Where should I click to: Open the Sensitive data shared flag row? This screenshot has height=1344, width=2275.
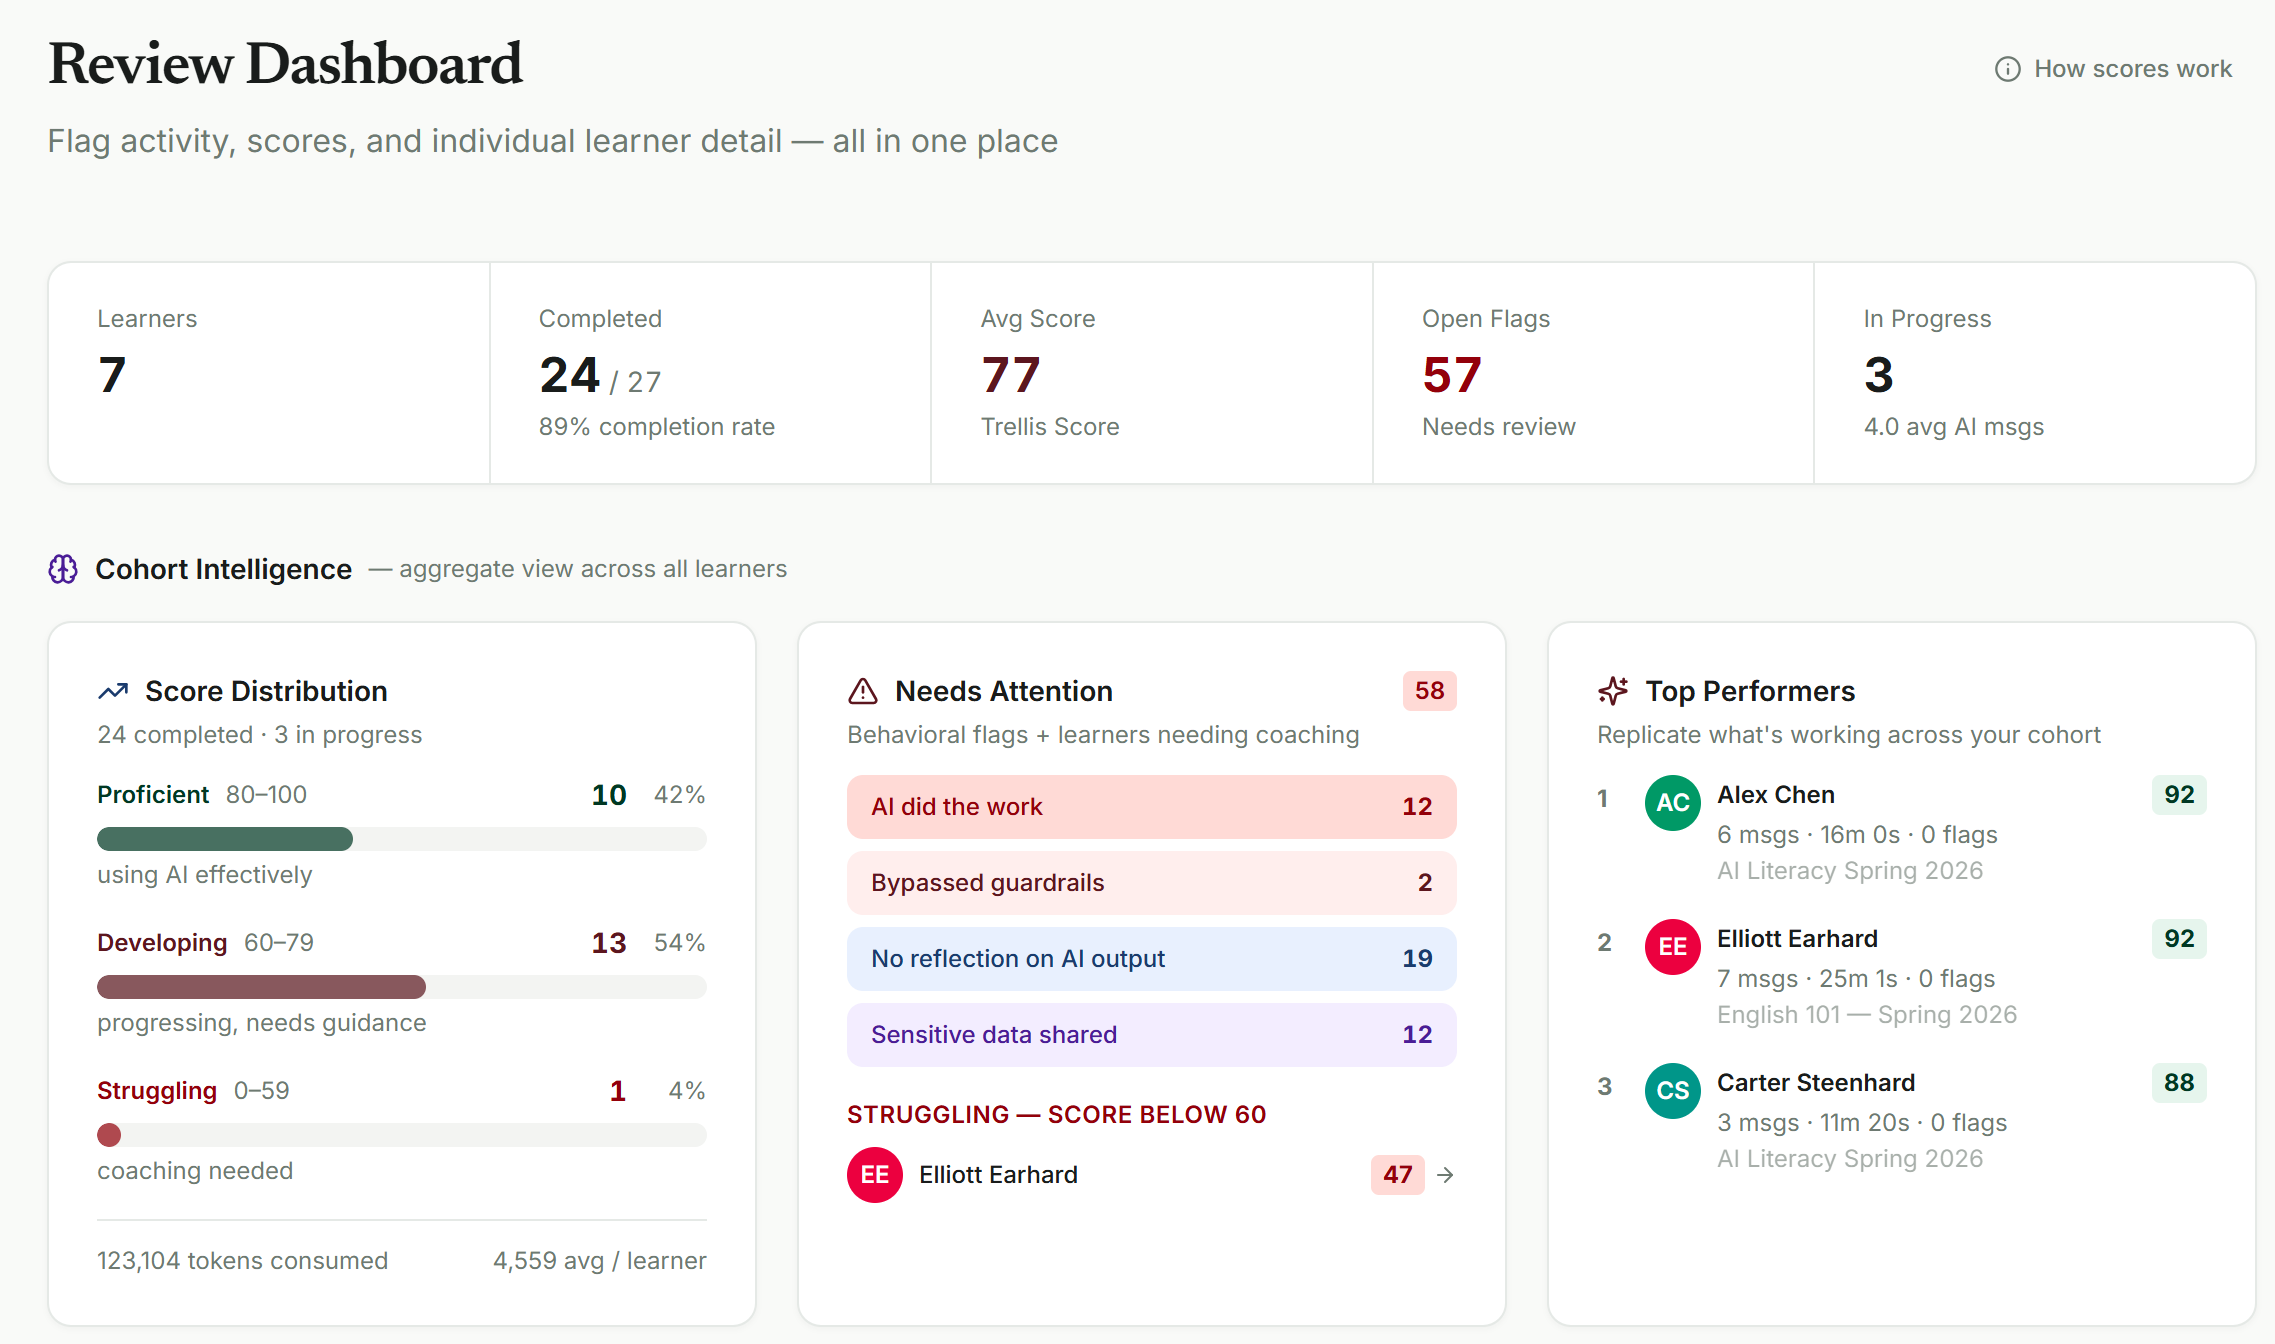click(1151, 1035)
